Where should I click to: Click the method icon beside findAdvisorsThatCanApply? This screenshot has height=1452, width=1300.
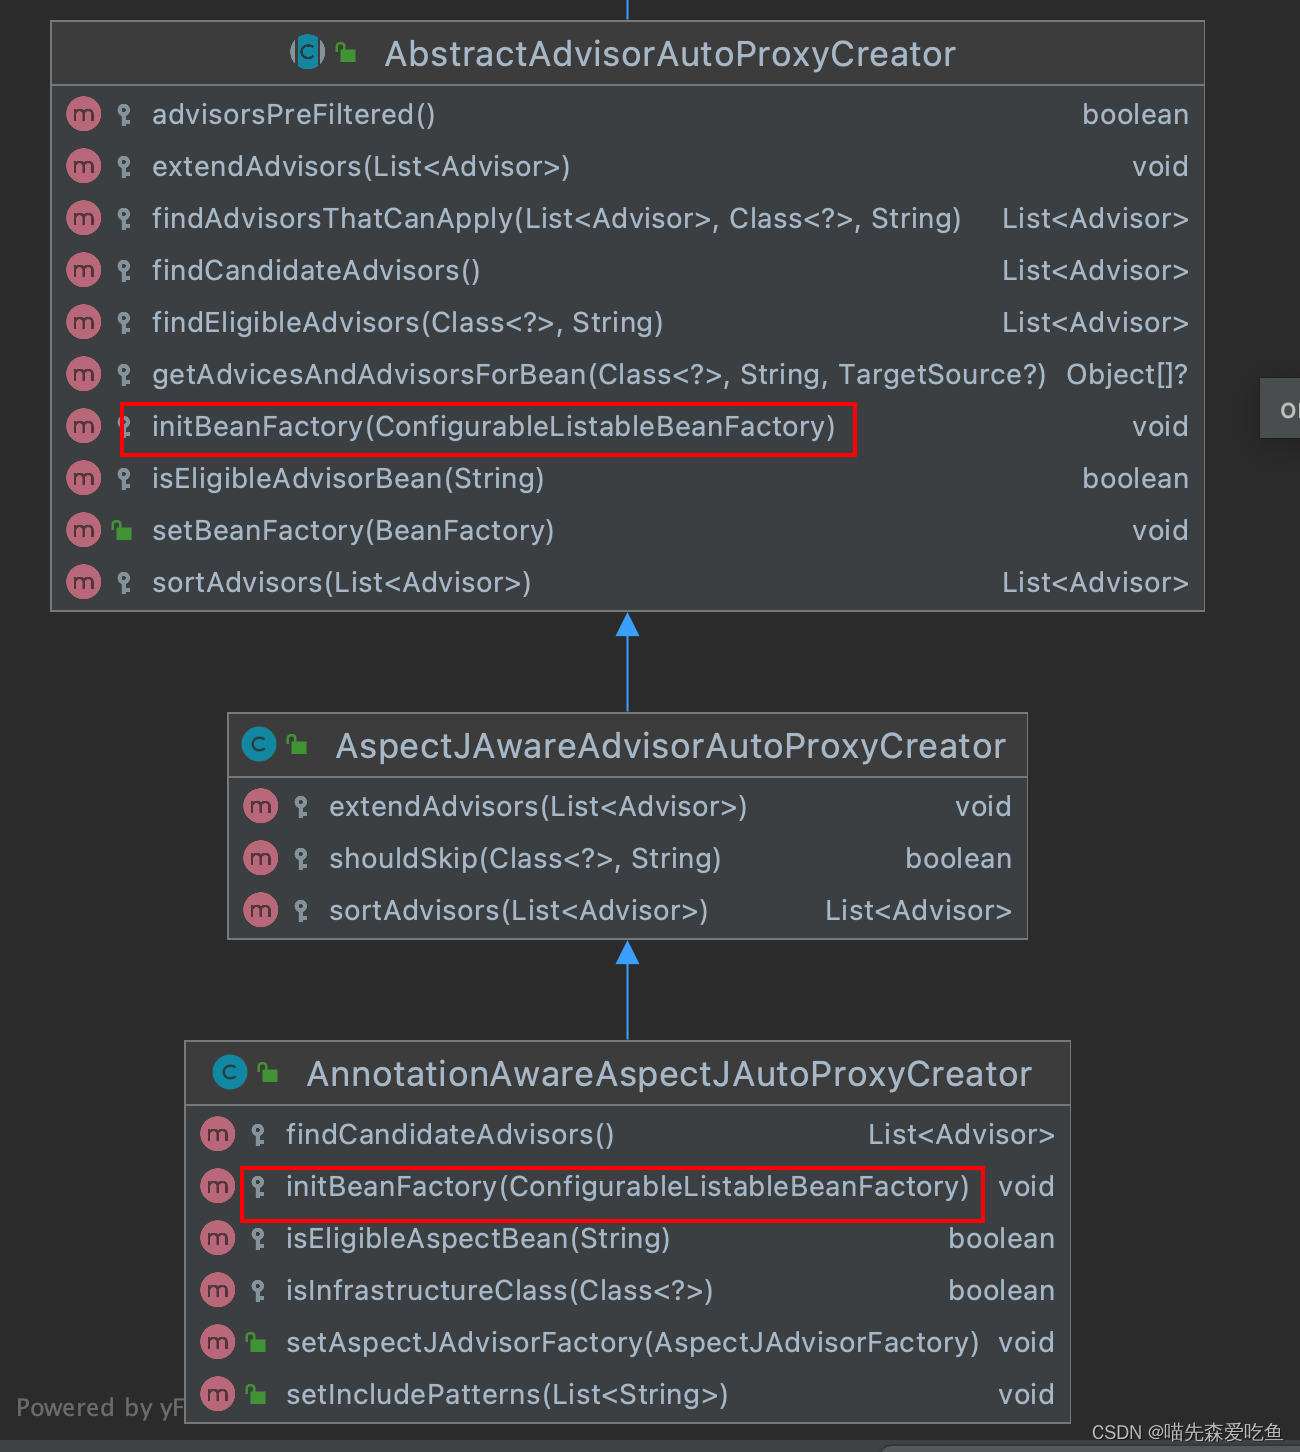click(84, 218)
